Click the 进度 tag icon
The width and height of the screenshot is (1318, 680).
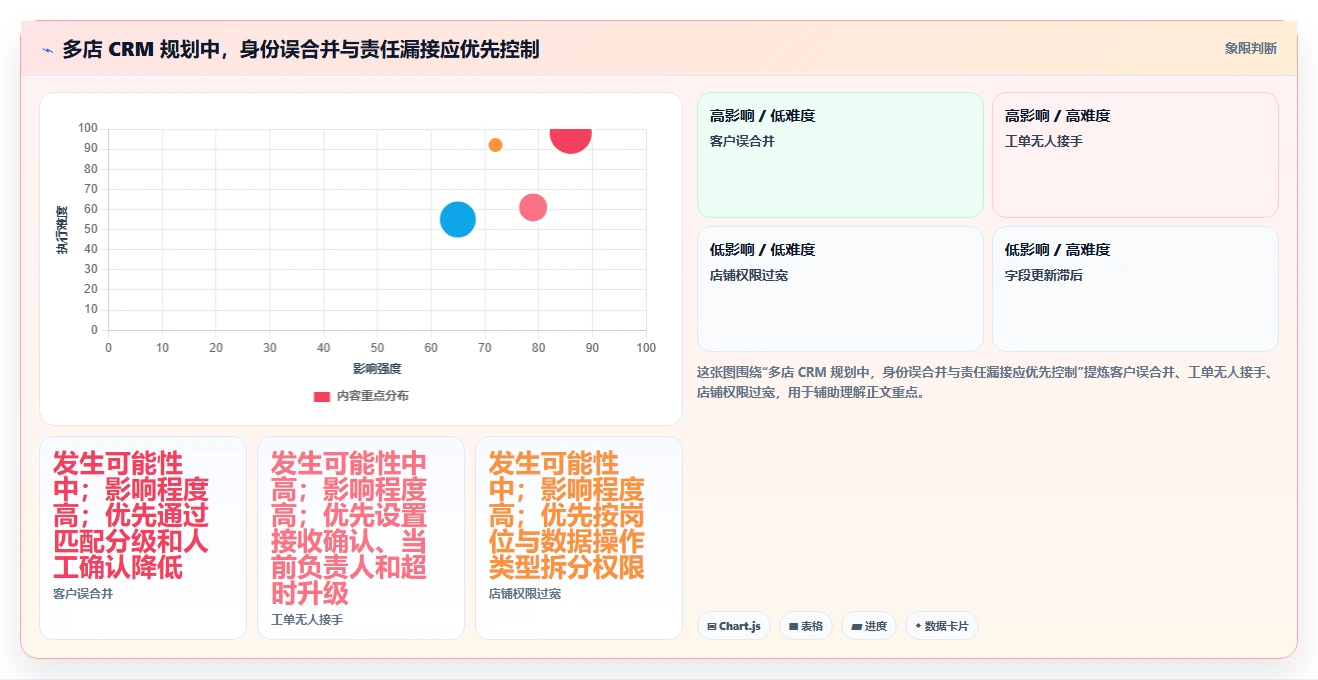click(857, 627)
